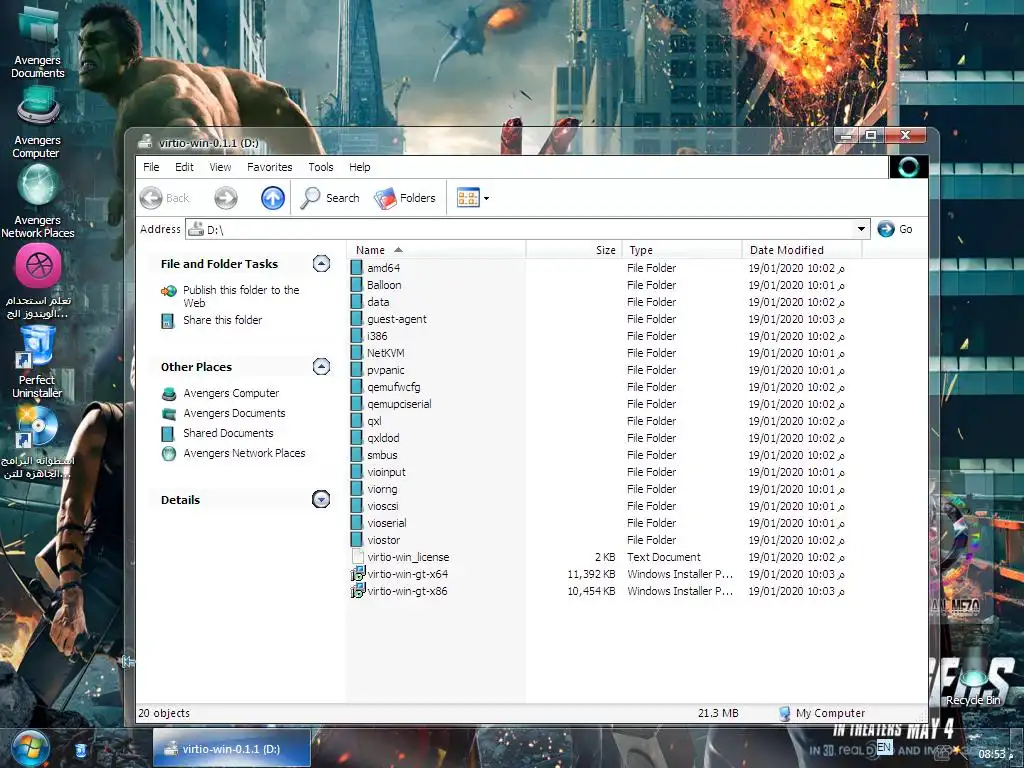Click the quick launch icon beside Start
This screenshot has height=768, width=1024.
click(x=80, y=750)
